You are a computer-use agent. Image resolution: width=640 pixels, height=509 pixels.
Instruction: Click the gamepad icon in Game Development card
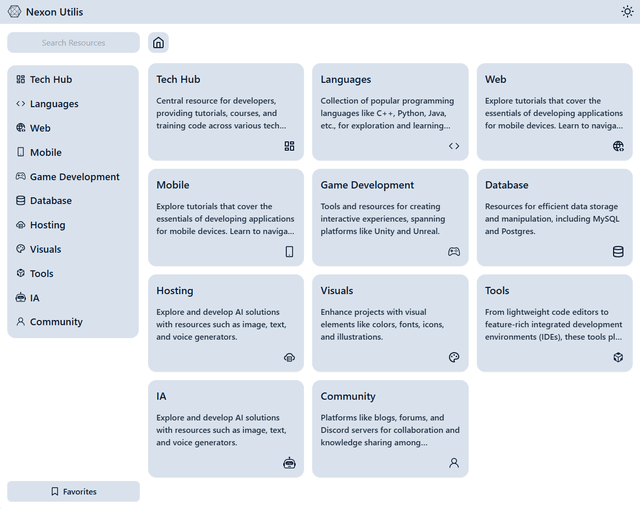(x=454, y=252)
